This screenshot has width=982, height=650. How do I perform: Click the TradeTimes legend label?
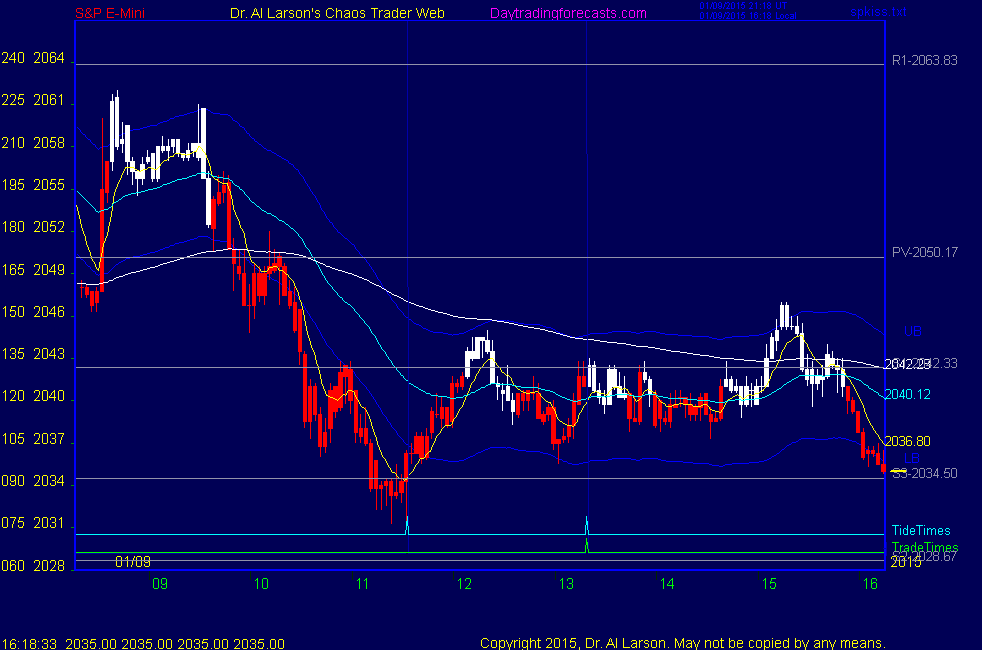tap(924, 548)
